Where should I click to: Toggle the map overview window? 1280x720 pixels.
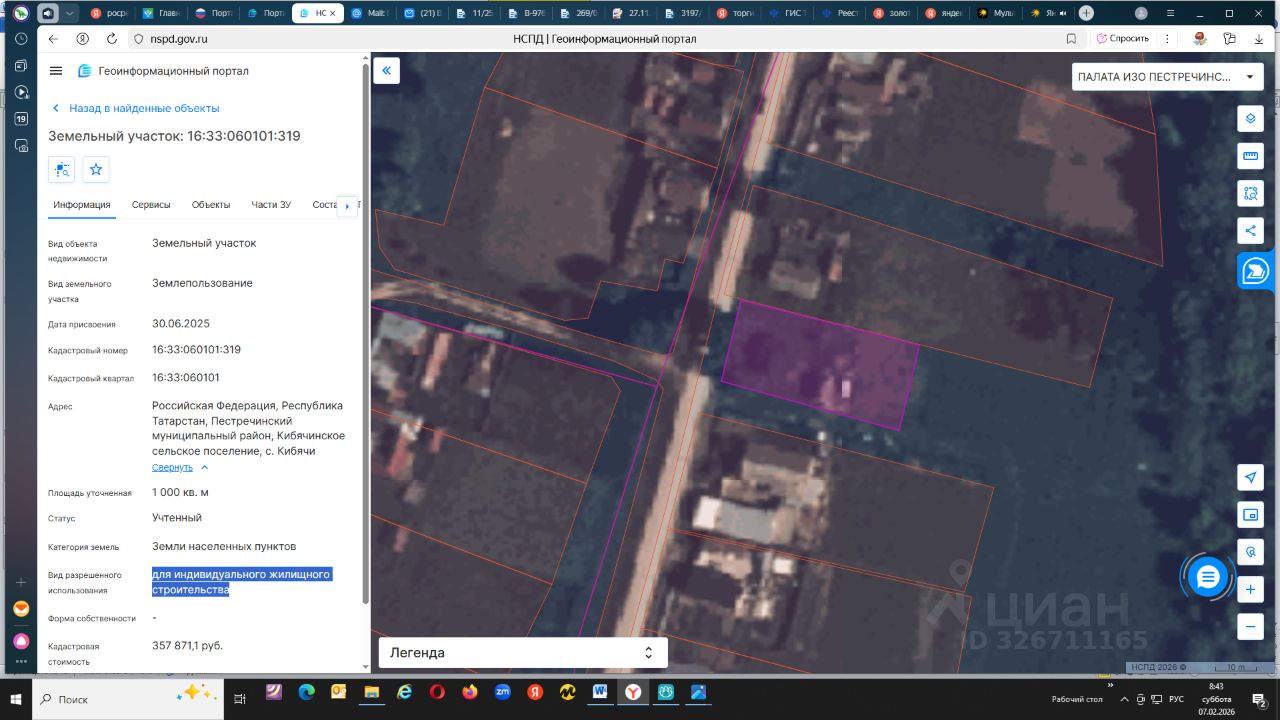pyautogui.click(x=1250, y=515)
